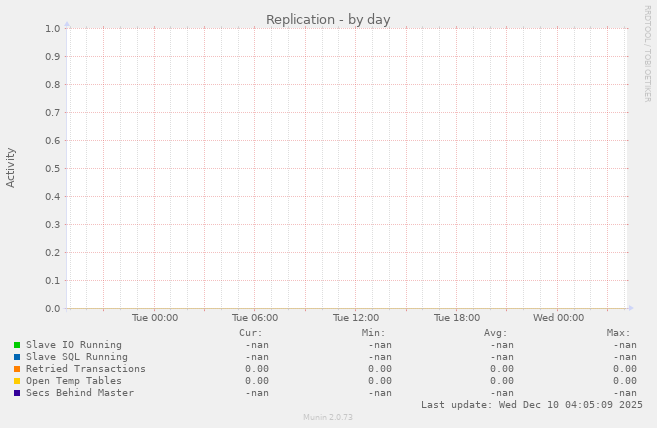
Task: Select the Secs Behind Master legend label
Action: [x=79, y=393]
